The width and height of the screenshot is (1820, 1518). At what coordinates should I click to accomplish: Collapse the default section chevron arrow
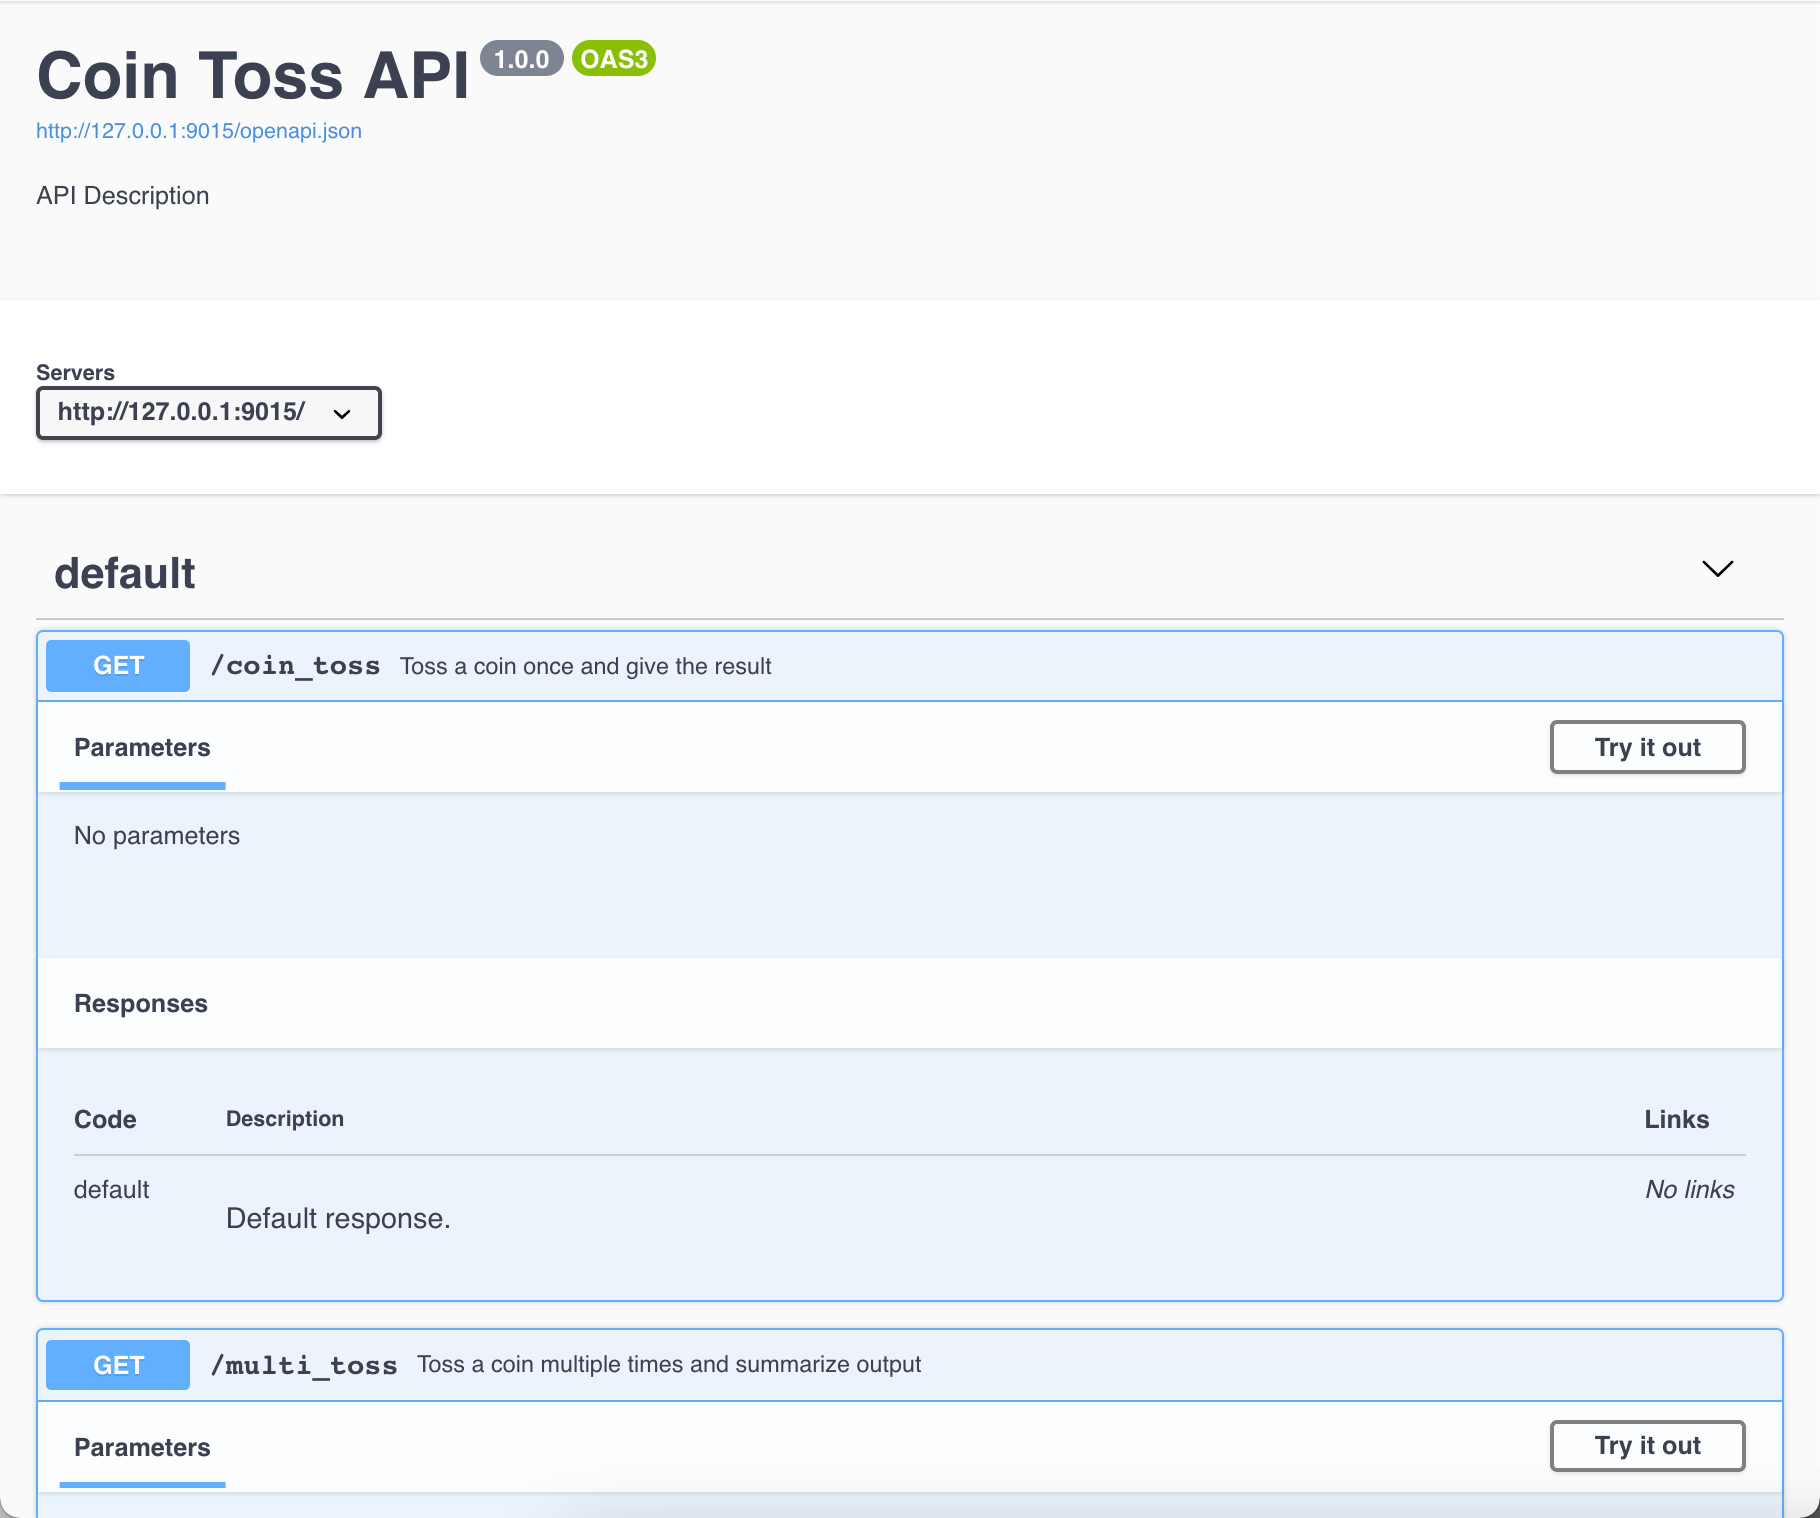pos(1717,569)
